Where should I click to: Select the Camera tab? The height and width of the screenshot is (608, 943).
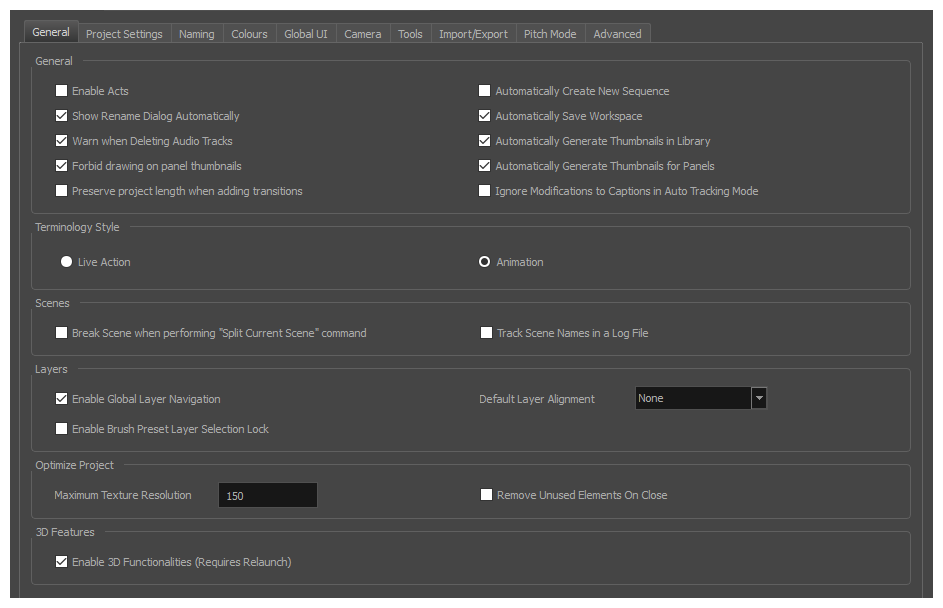[363, 34]
